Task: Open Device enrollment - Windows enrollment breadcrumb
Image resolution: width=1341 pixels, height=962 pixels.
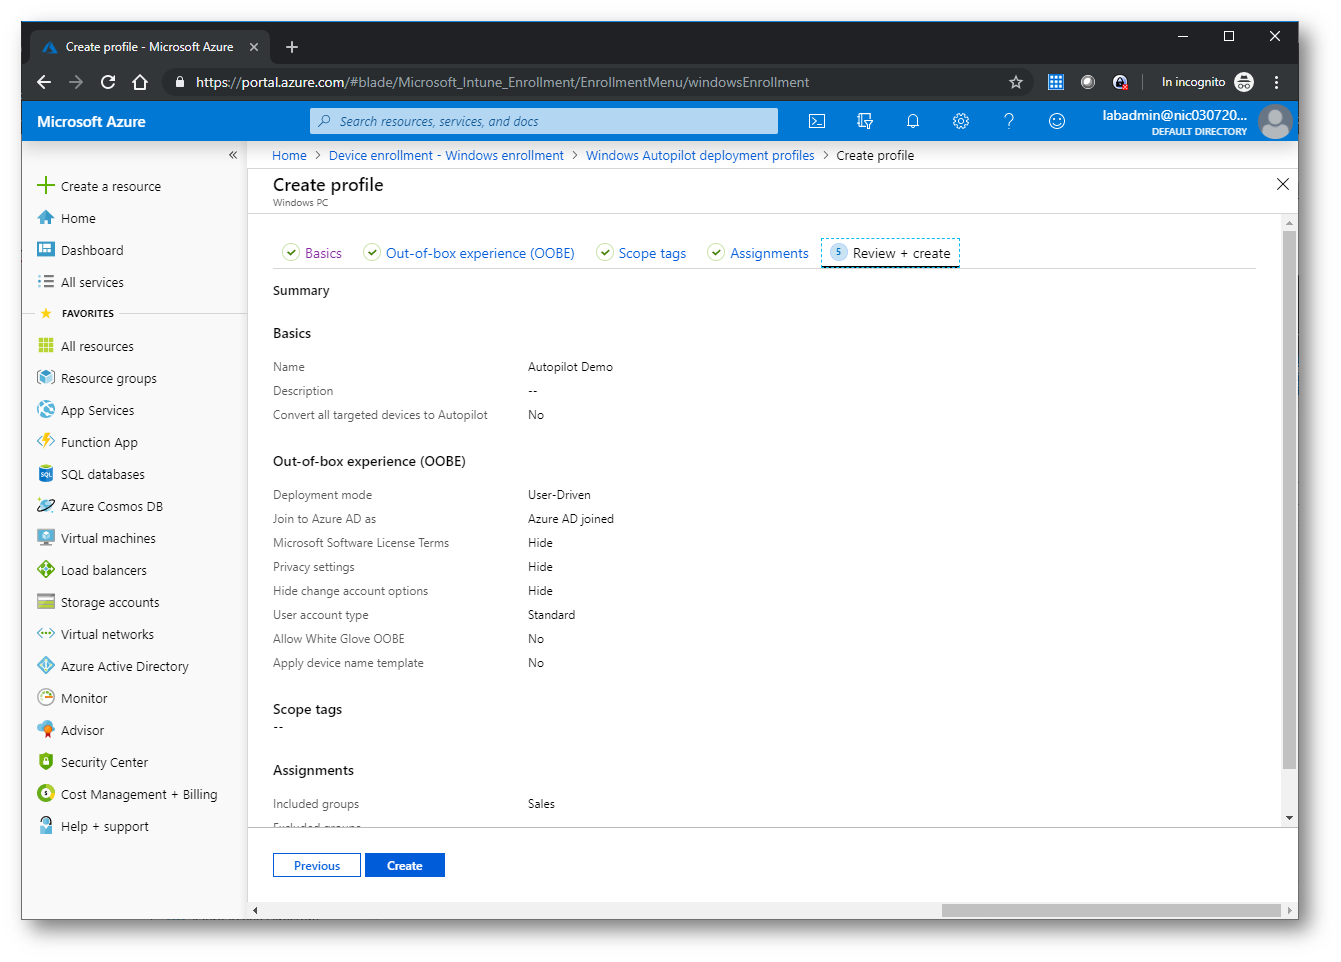Action: click(446, 155)
